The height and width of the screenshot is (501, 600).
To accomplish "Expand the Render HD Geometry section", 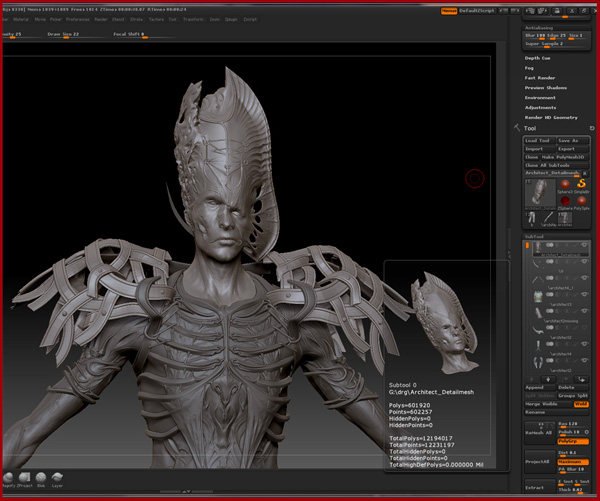I will click(x=551, y=118).
